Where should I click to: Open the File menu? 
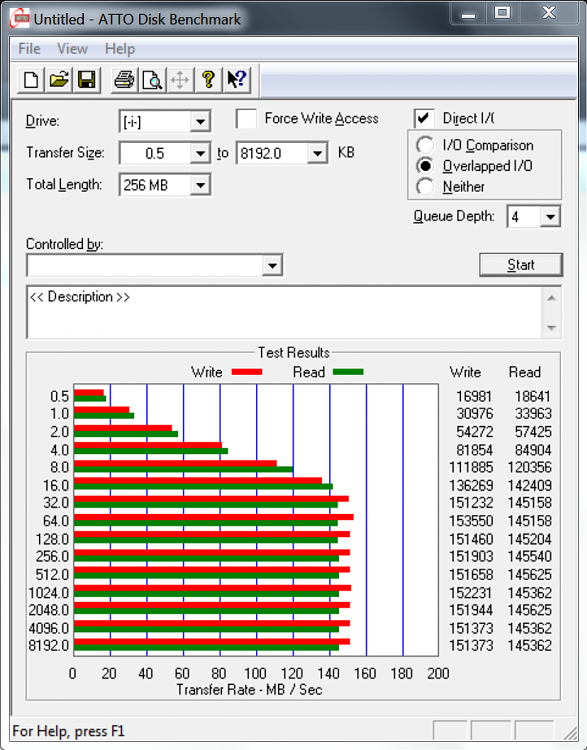pyautogui.click(x=29, y=49)
